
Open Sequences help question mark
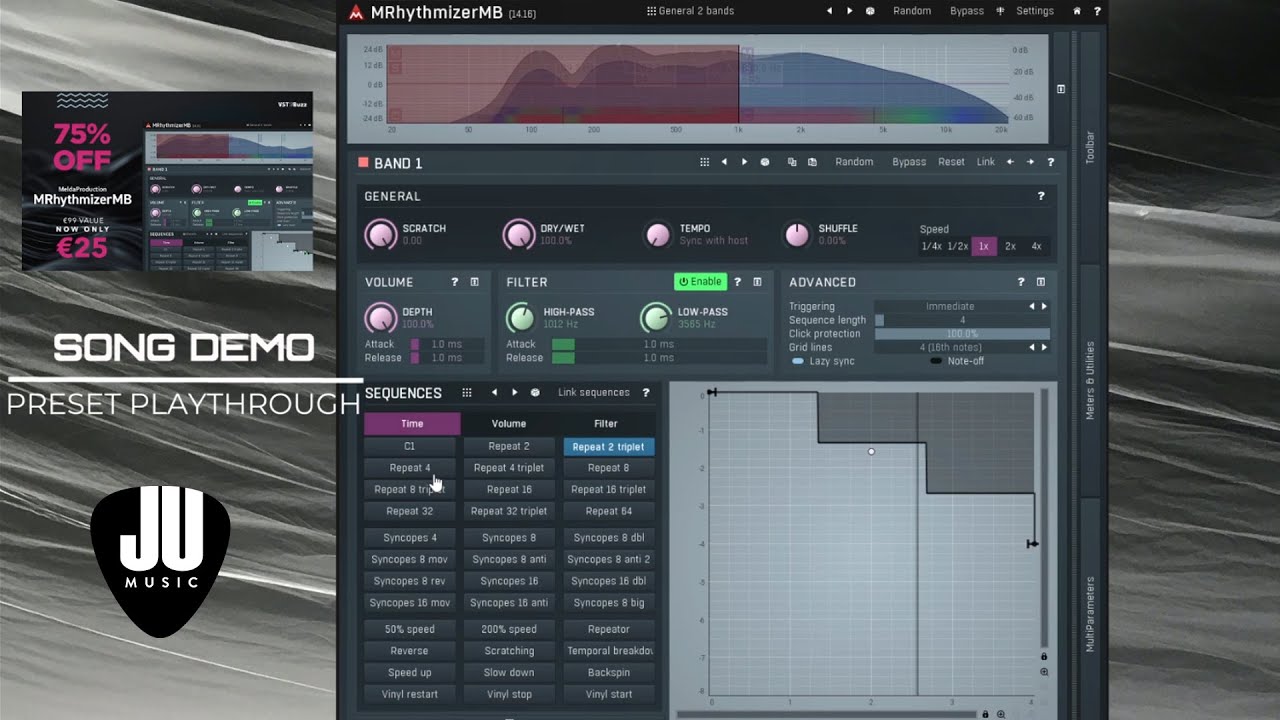click(x=646, y=393)
